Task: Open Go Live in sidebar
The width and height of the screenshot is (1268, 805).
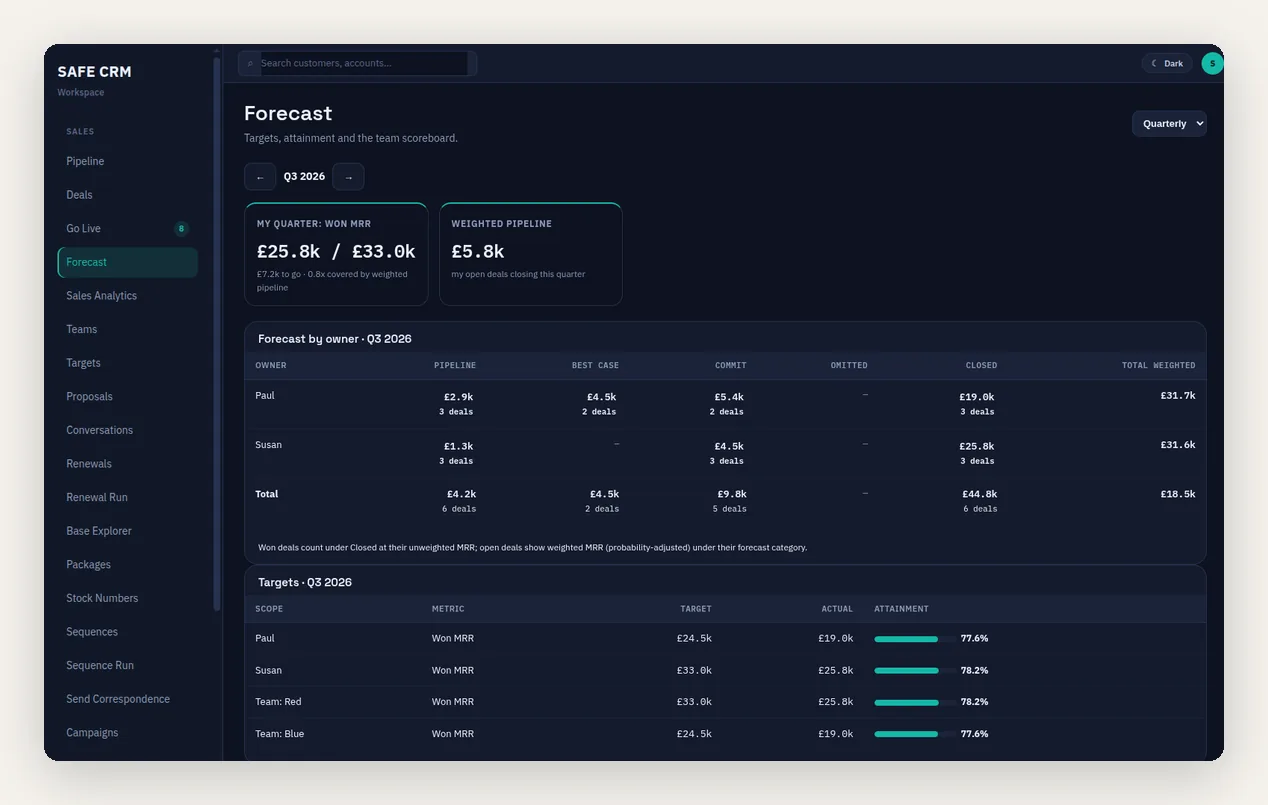Action: pyautogui.click(x=128, y=229)
